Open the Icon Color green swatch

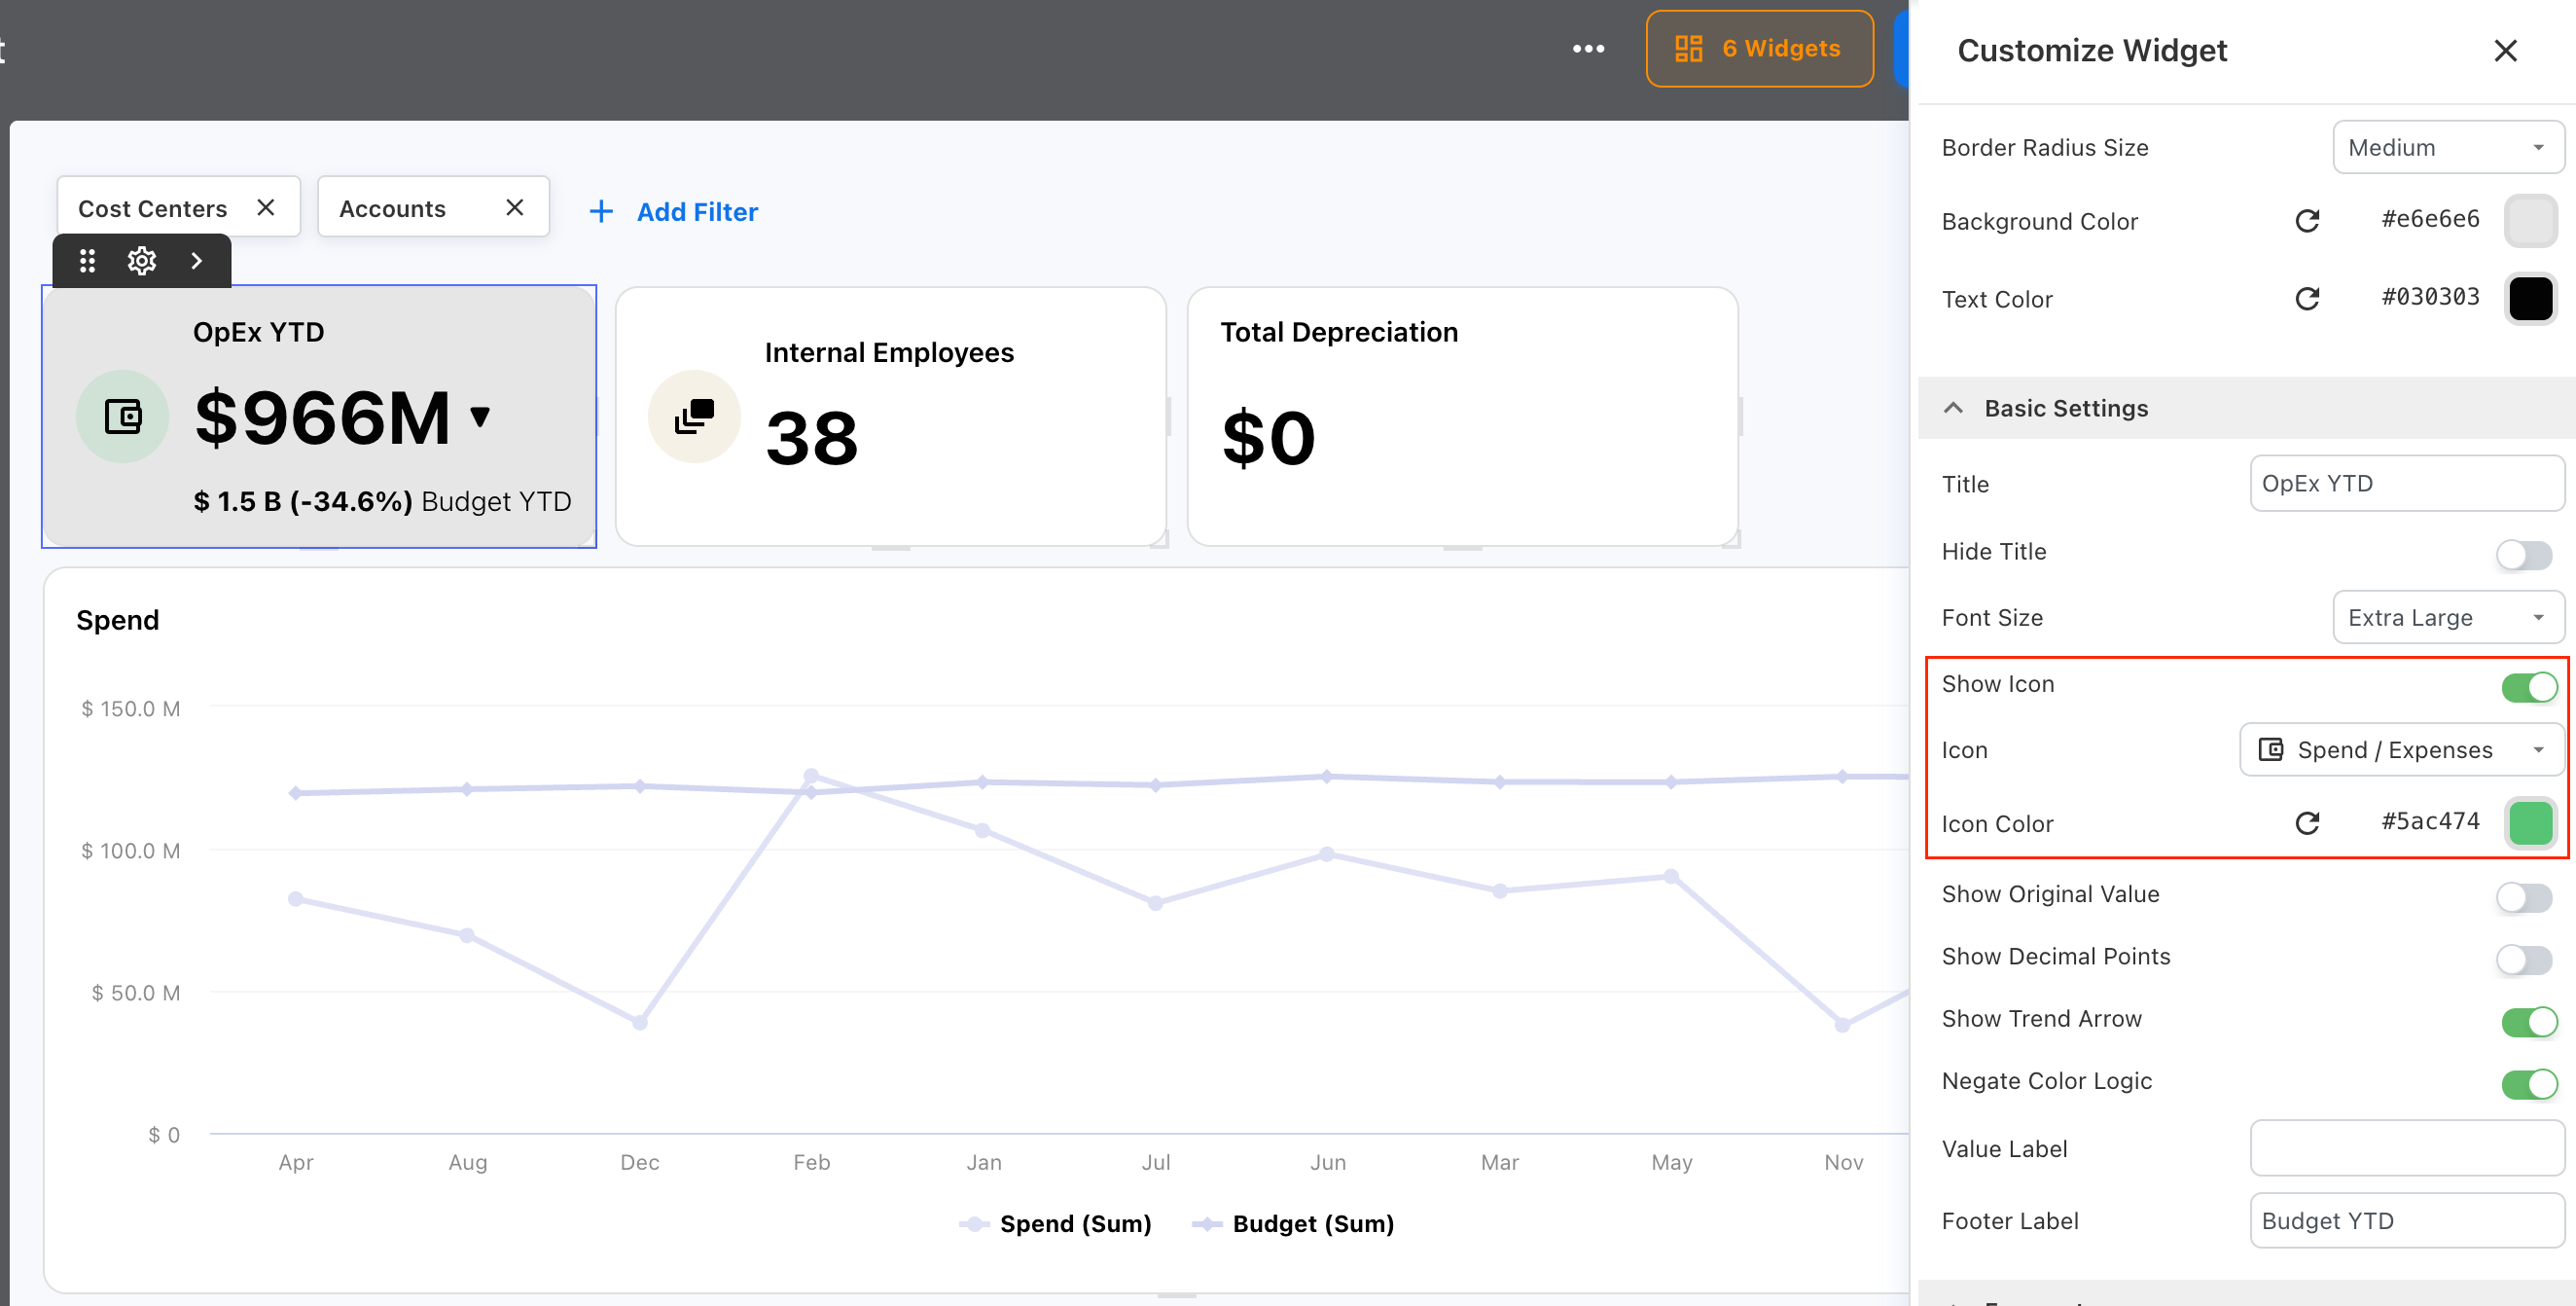(x=2530, y=822)
